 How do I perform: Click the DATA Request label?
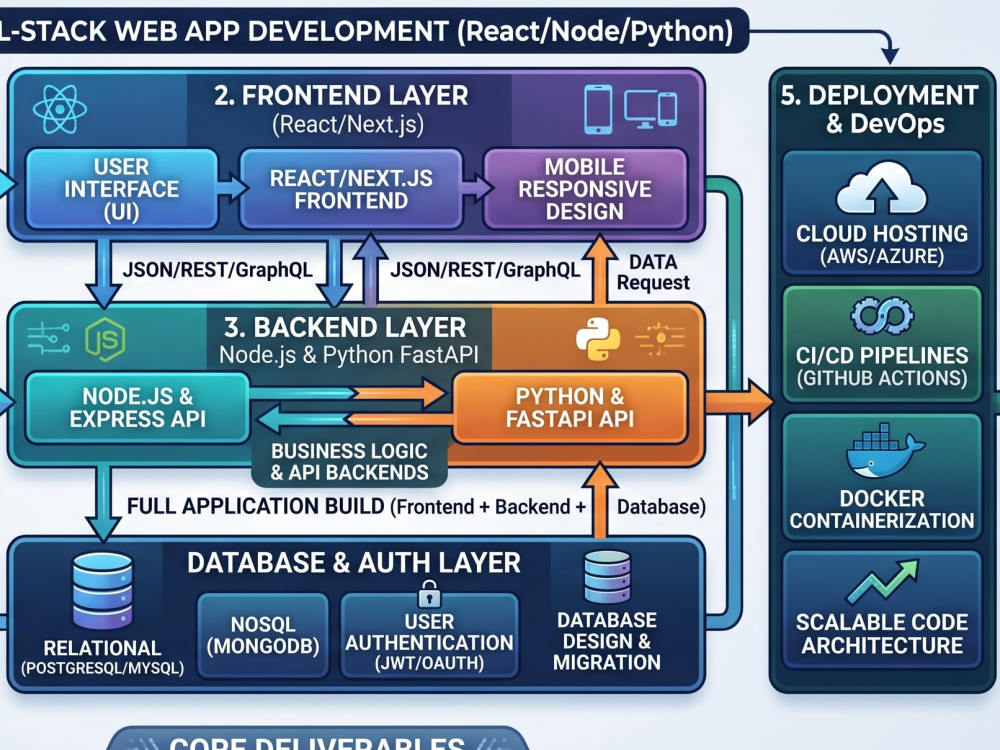(x=653, y=272)
